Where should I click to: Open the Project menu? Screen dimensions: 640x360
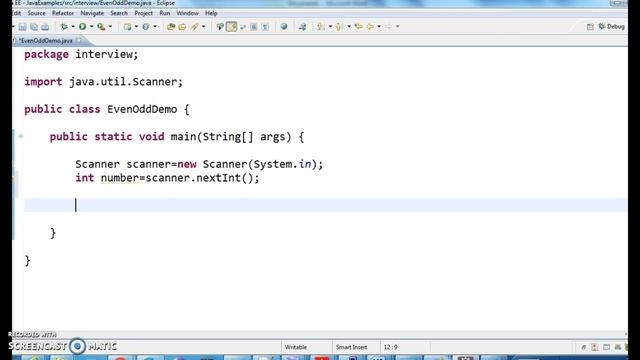point(143,13)
